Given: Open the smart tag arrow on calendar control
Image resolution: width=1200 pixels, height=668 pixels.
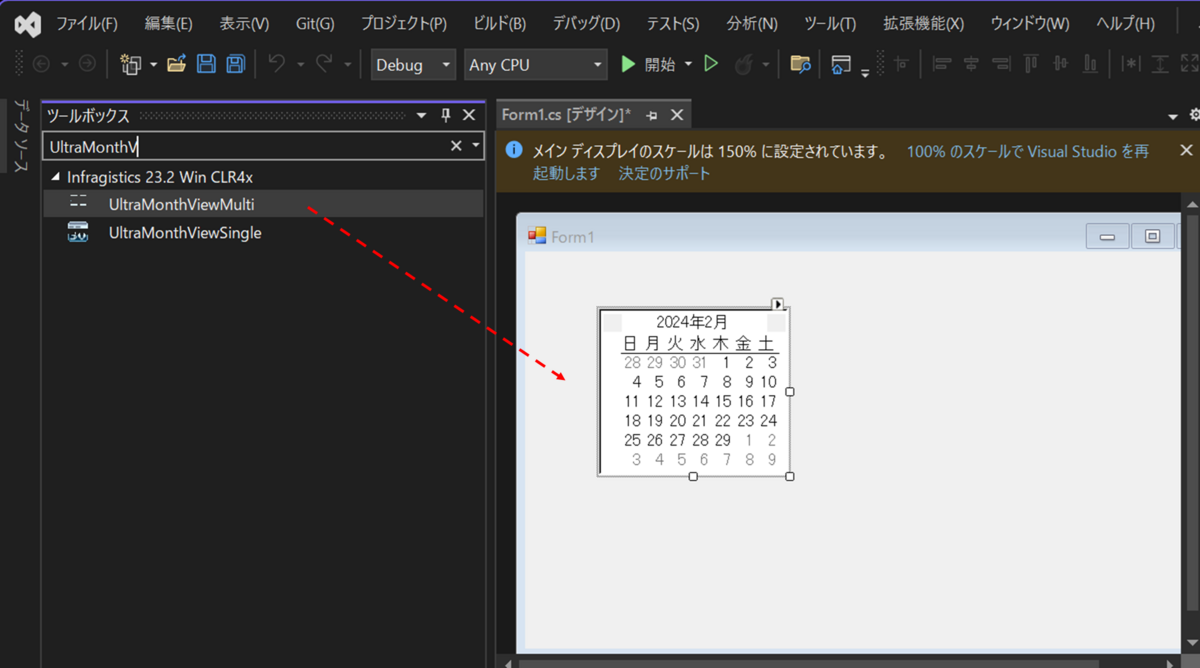Looking at the screenshot, I should 779,304.
